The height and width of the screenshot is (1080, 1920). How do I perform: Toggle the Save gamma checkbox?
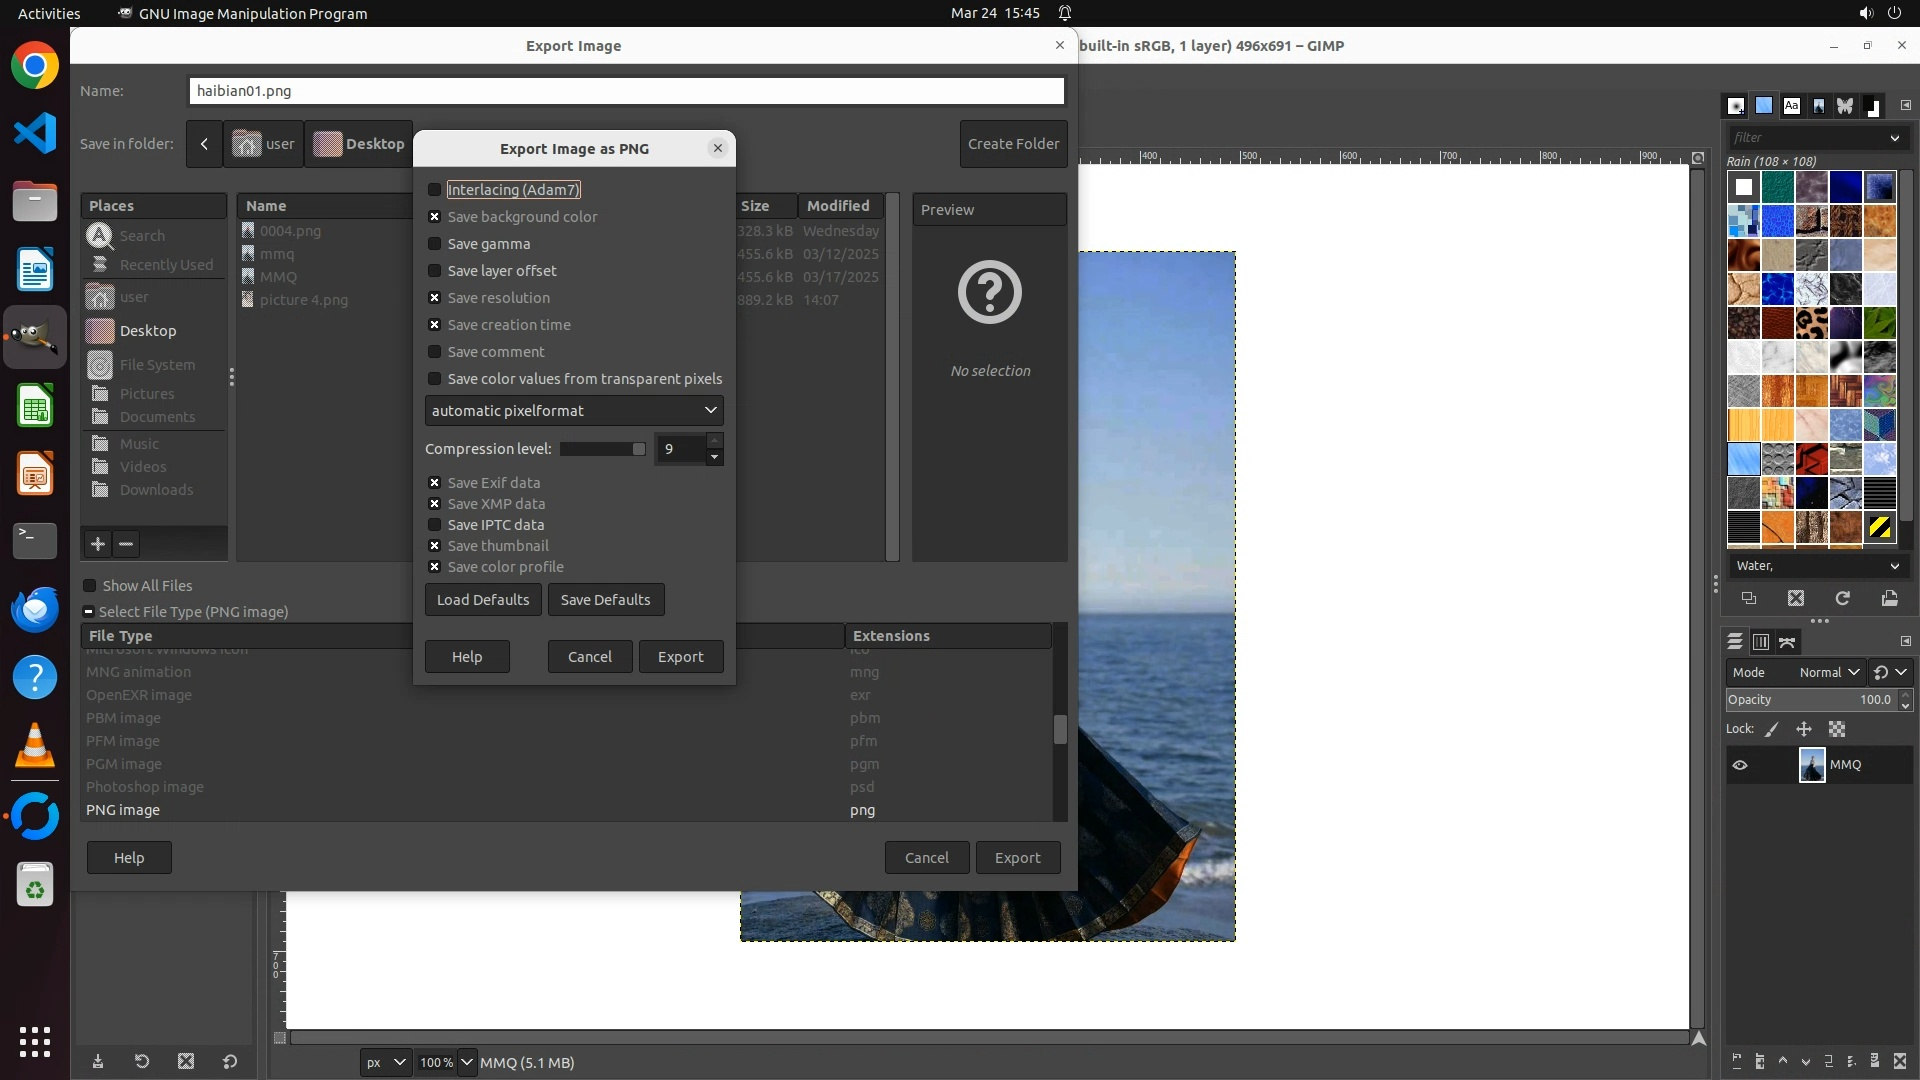coord(434,244)
